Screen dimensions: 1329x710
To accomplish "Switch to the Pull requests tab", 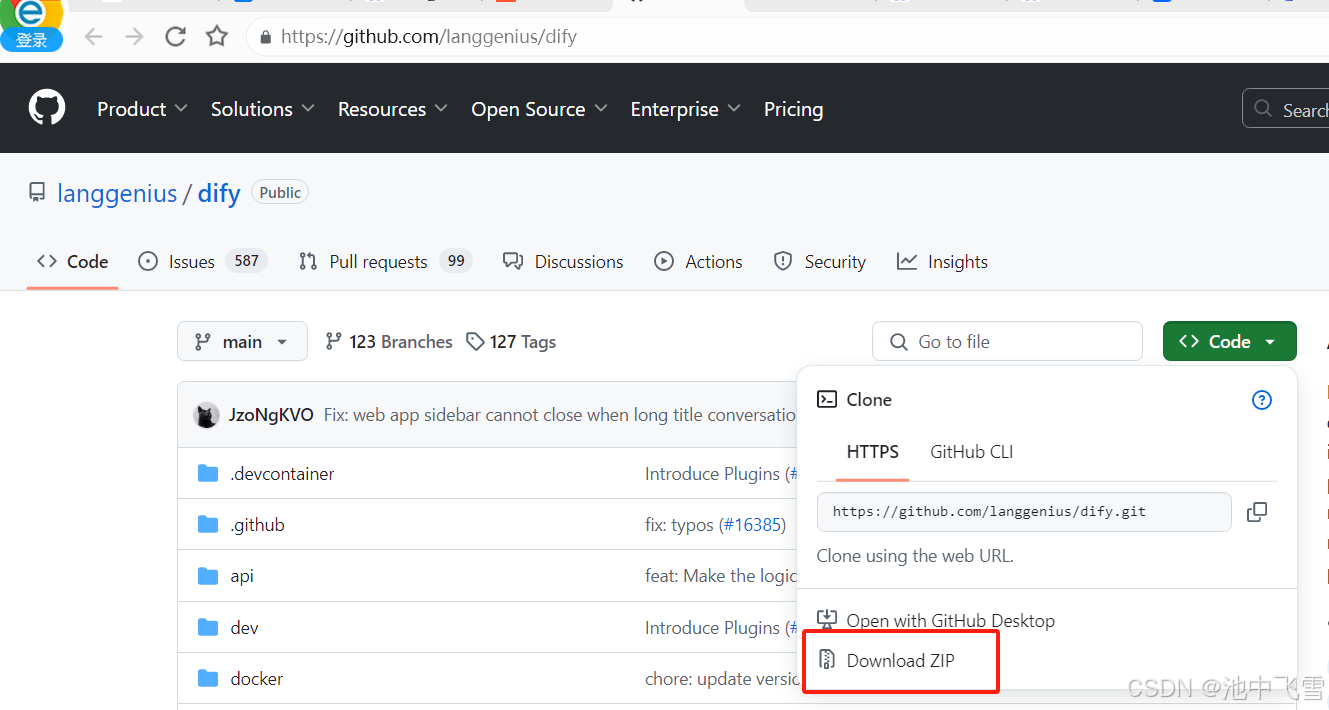I will [x=385, y=261].
